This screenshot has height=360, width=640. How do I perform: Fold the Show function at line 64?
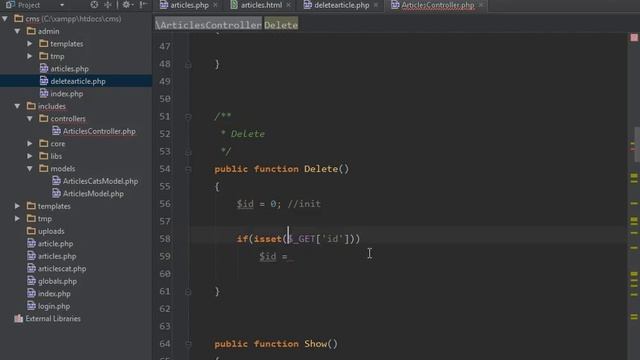[188, 344]
